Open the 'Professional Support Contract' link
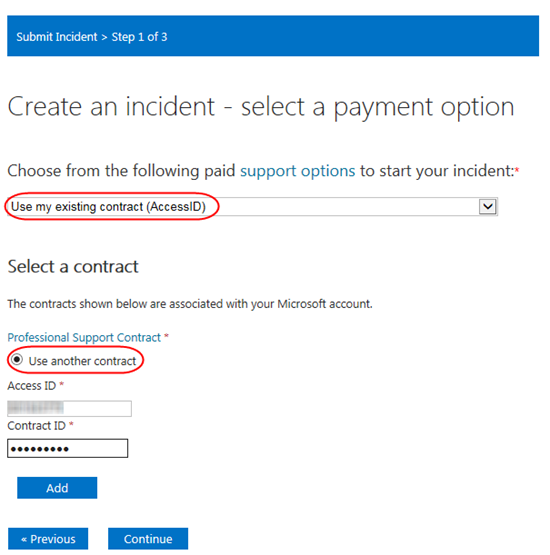The height and width of the screenshot is (555, 550). pyautogui.click(x=84, y=338)
